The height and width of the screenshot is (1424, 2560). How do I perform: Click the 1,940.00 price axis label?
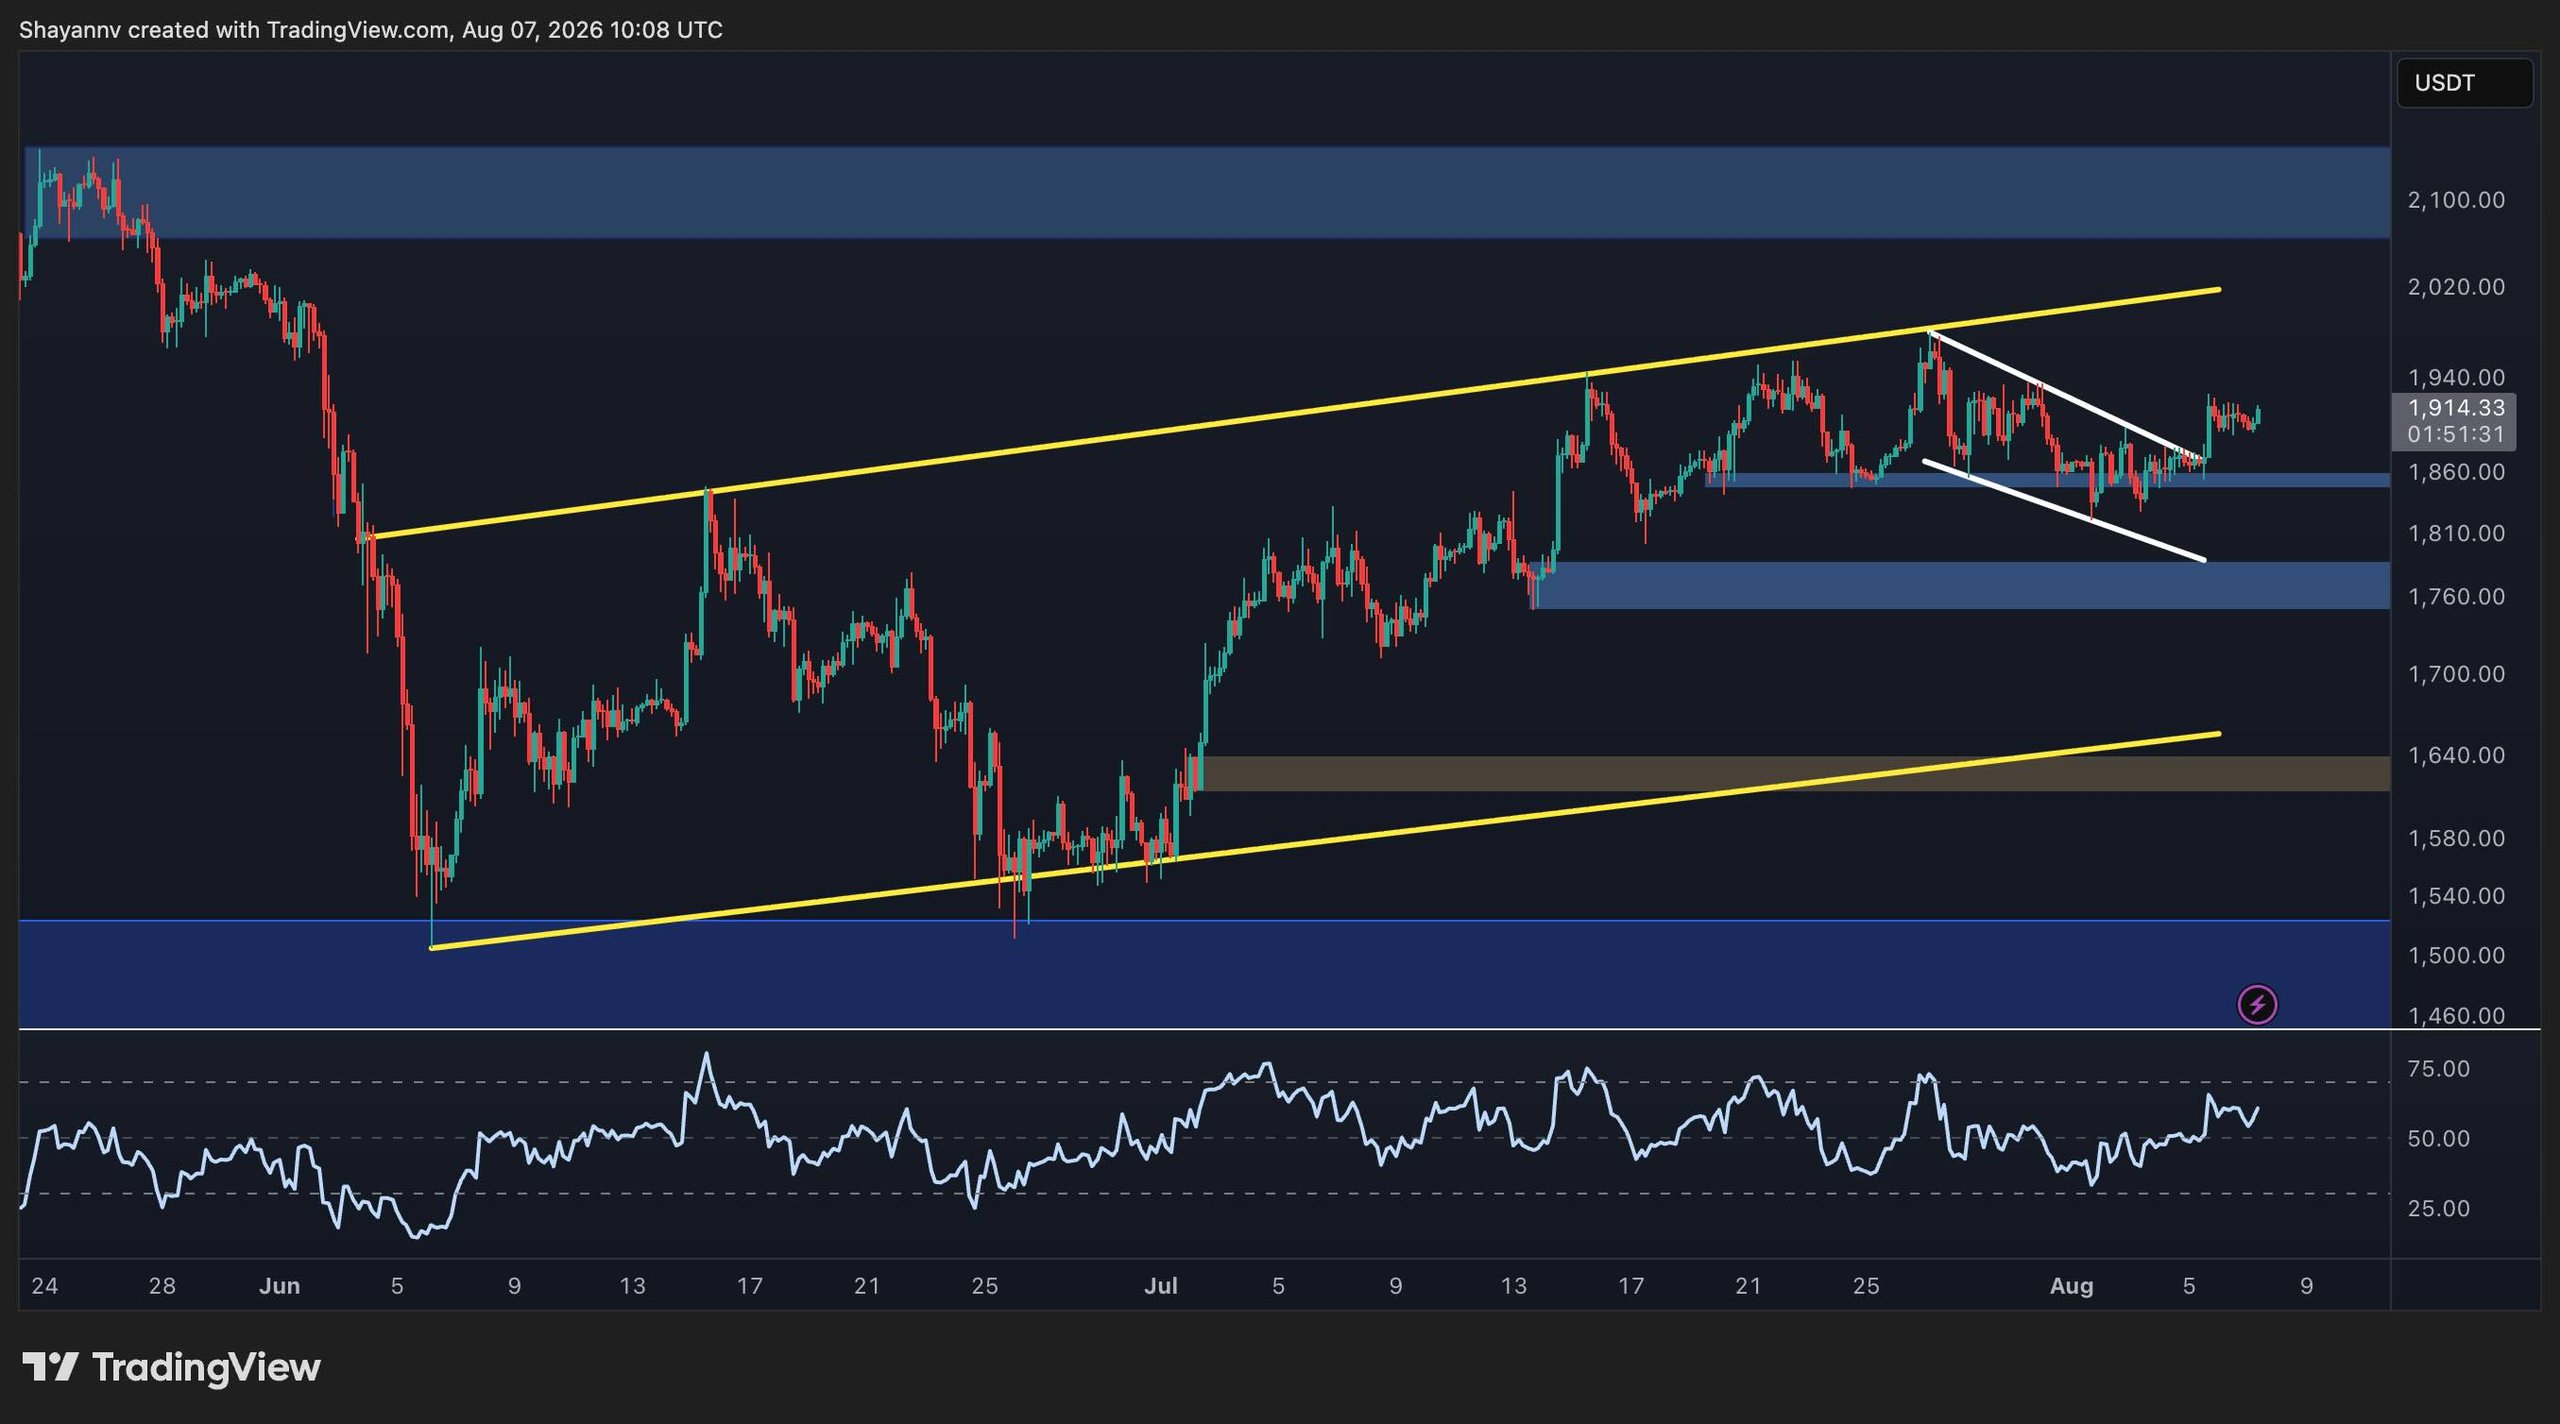pyautogui.click(x=2456, y=377)
